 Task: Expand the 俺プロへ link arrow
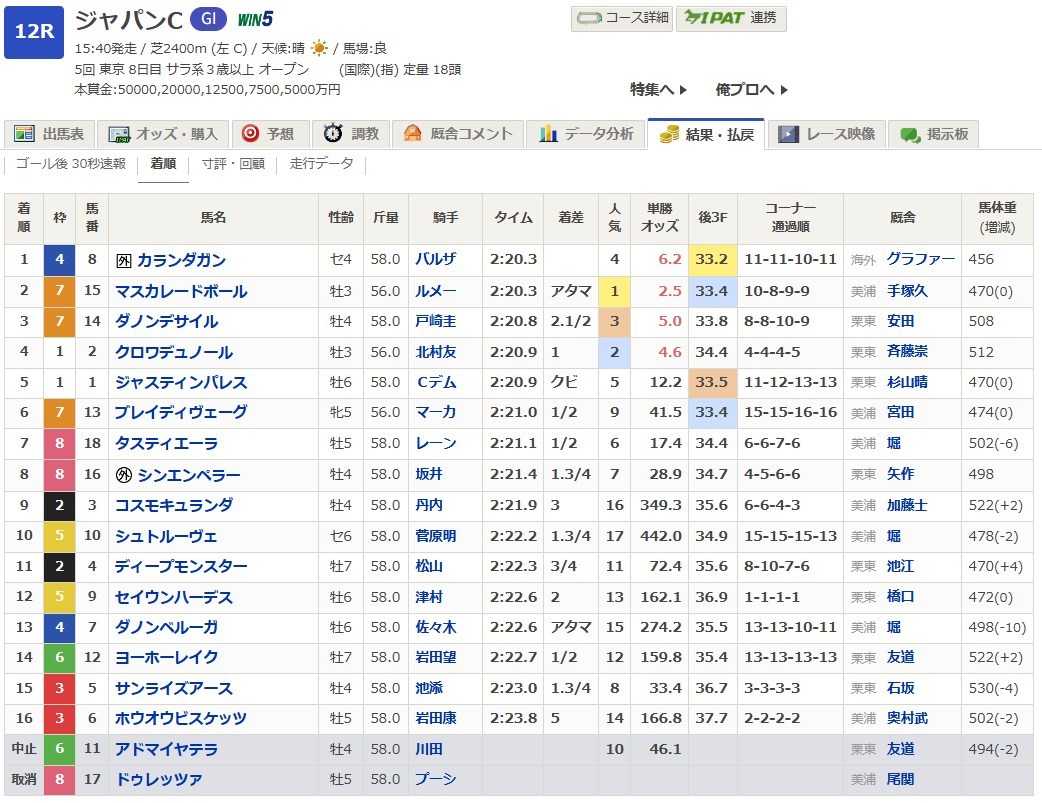783,90
